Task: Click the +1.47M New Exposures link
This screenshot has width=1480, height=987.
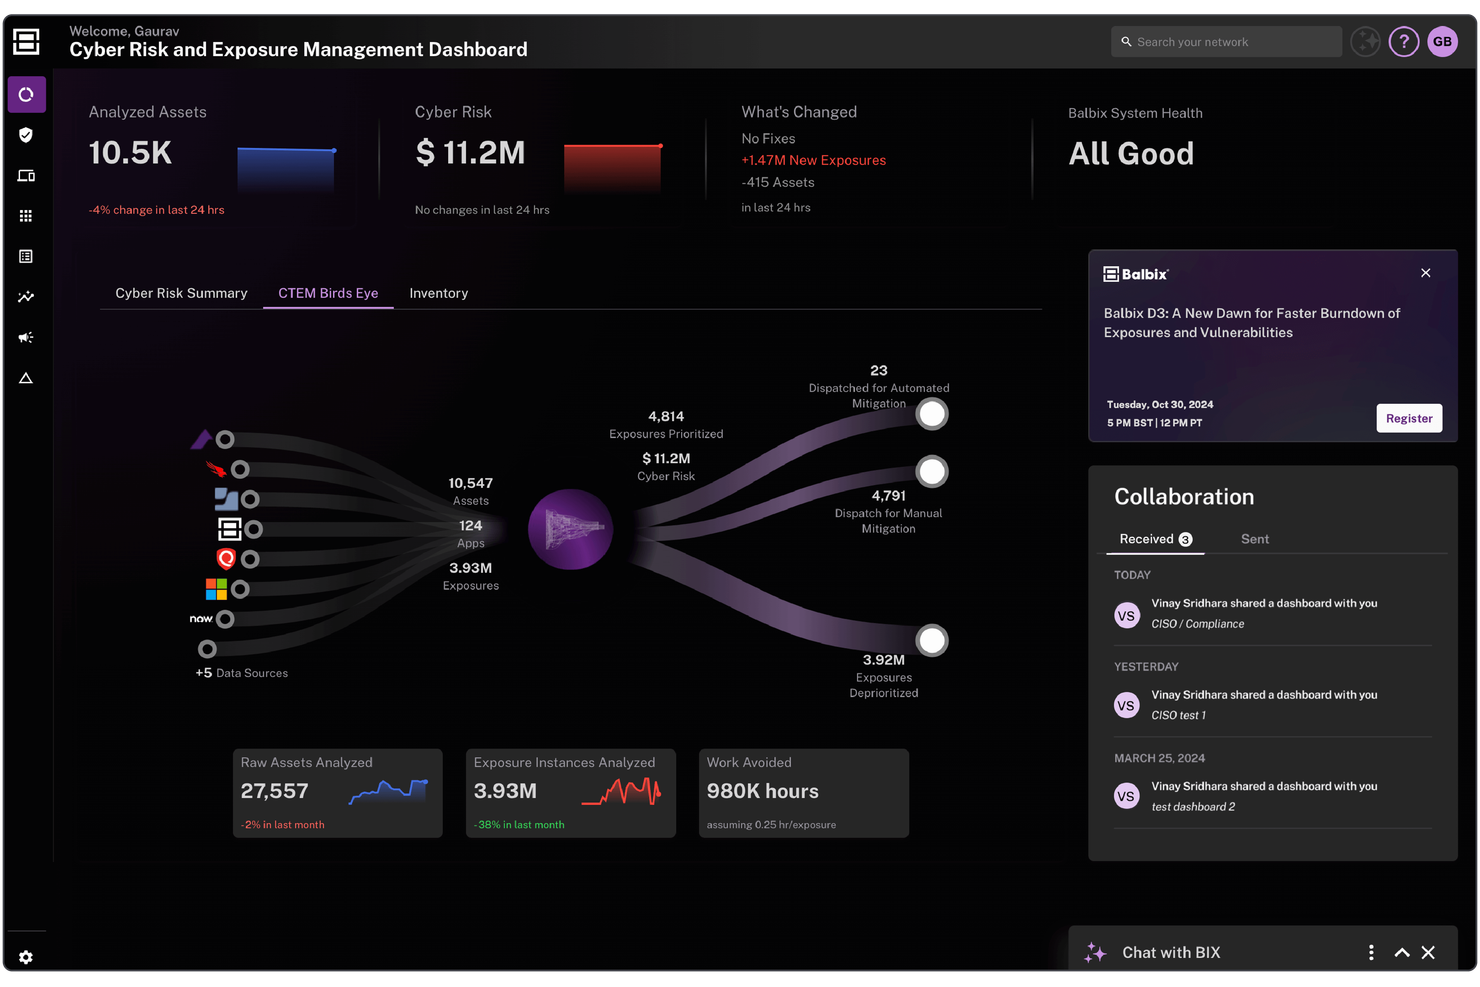Action: click(x=813, y=160)
